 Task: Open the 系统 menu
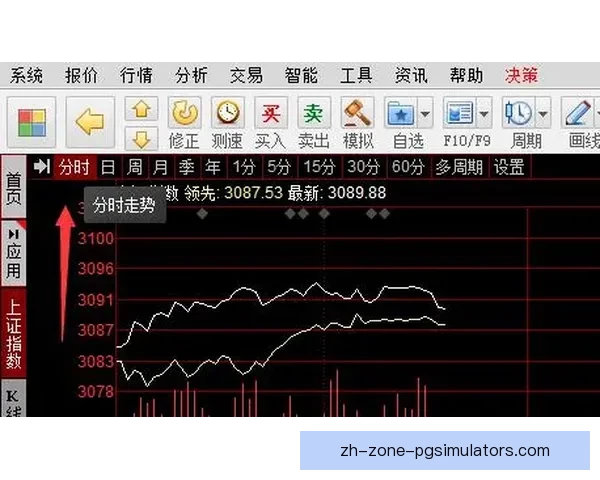point(26,75)
